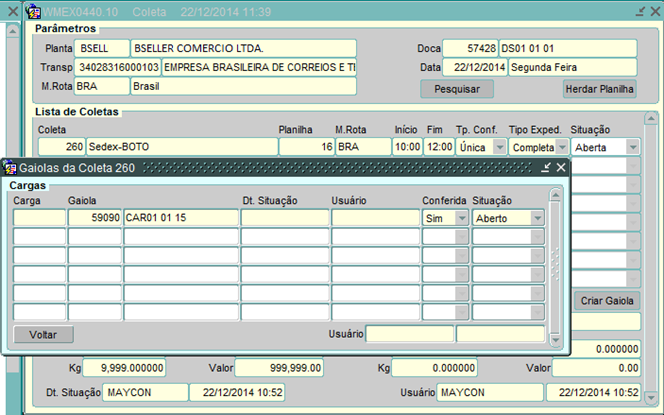
Task: Click the Valor field 999,999.00
Action: pyautogui.click(x=279, y=368)
